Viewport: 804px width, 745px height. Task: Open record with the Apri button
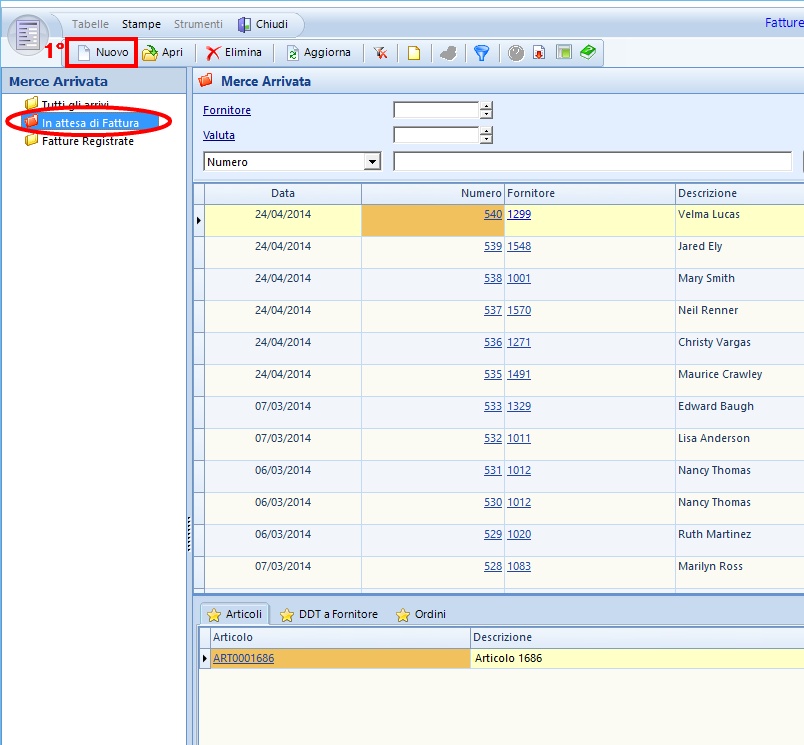(162, 53)
